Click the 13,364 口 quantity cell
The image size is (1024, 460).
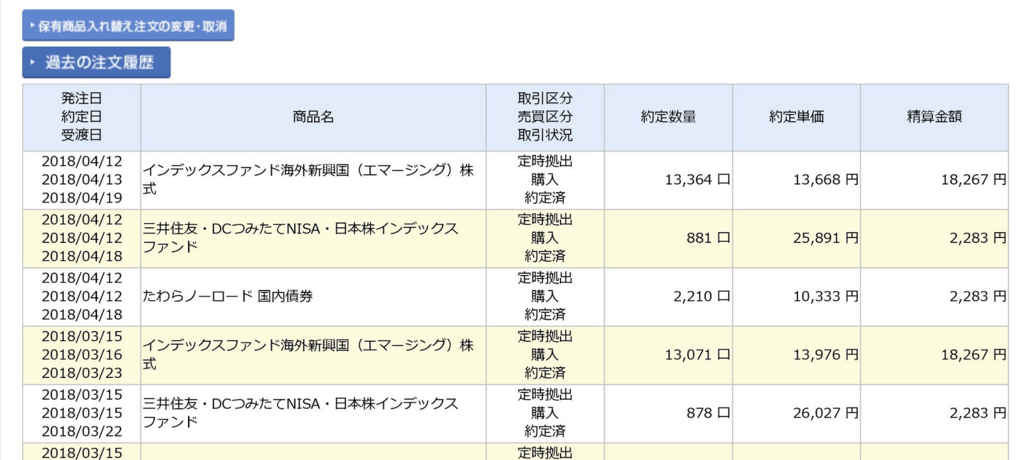pyautogui.click(x=668, y=180)
